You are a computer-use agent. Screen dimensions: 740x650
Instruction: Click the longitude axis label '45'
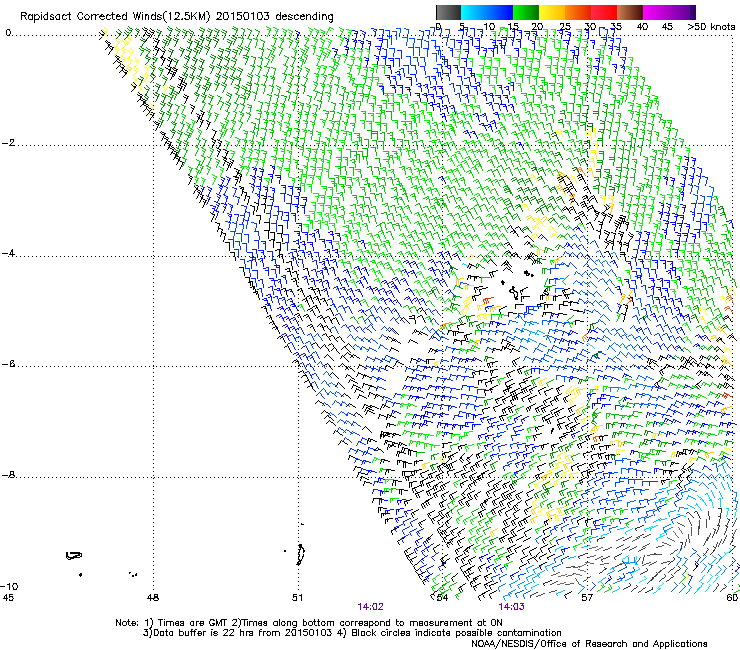pyautogui.click(x=8, y=598)
